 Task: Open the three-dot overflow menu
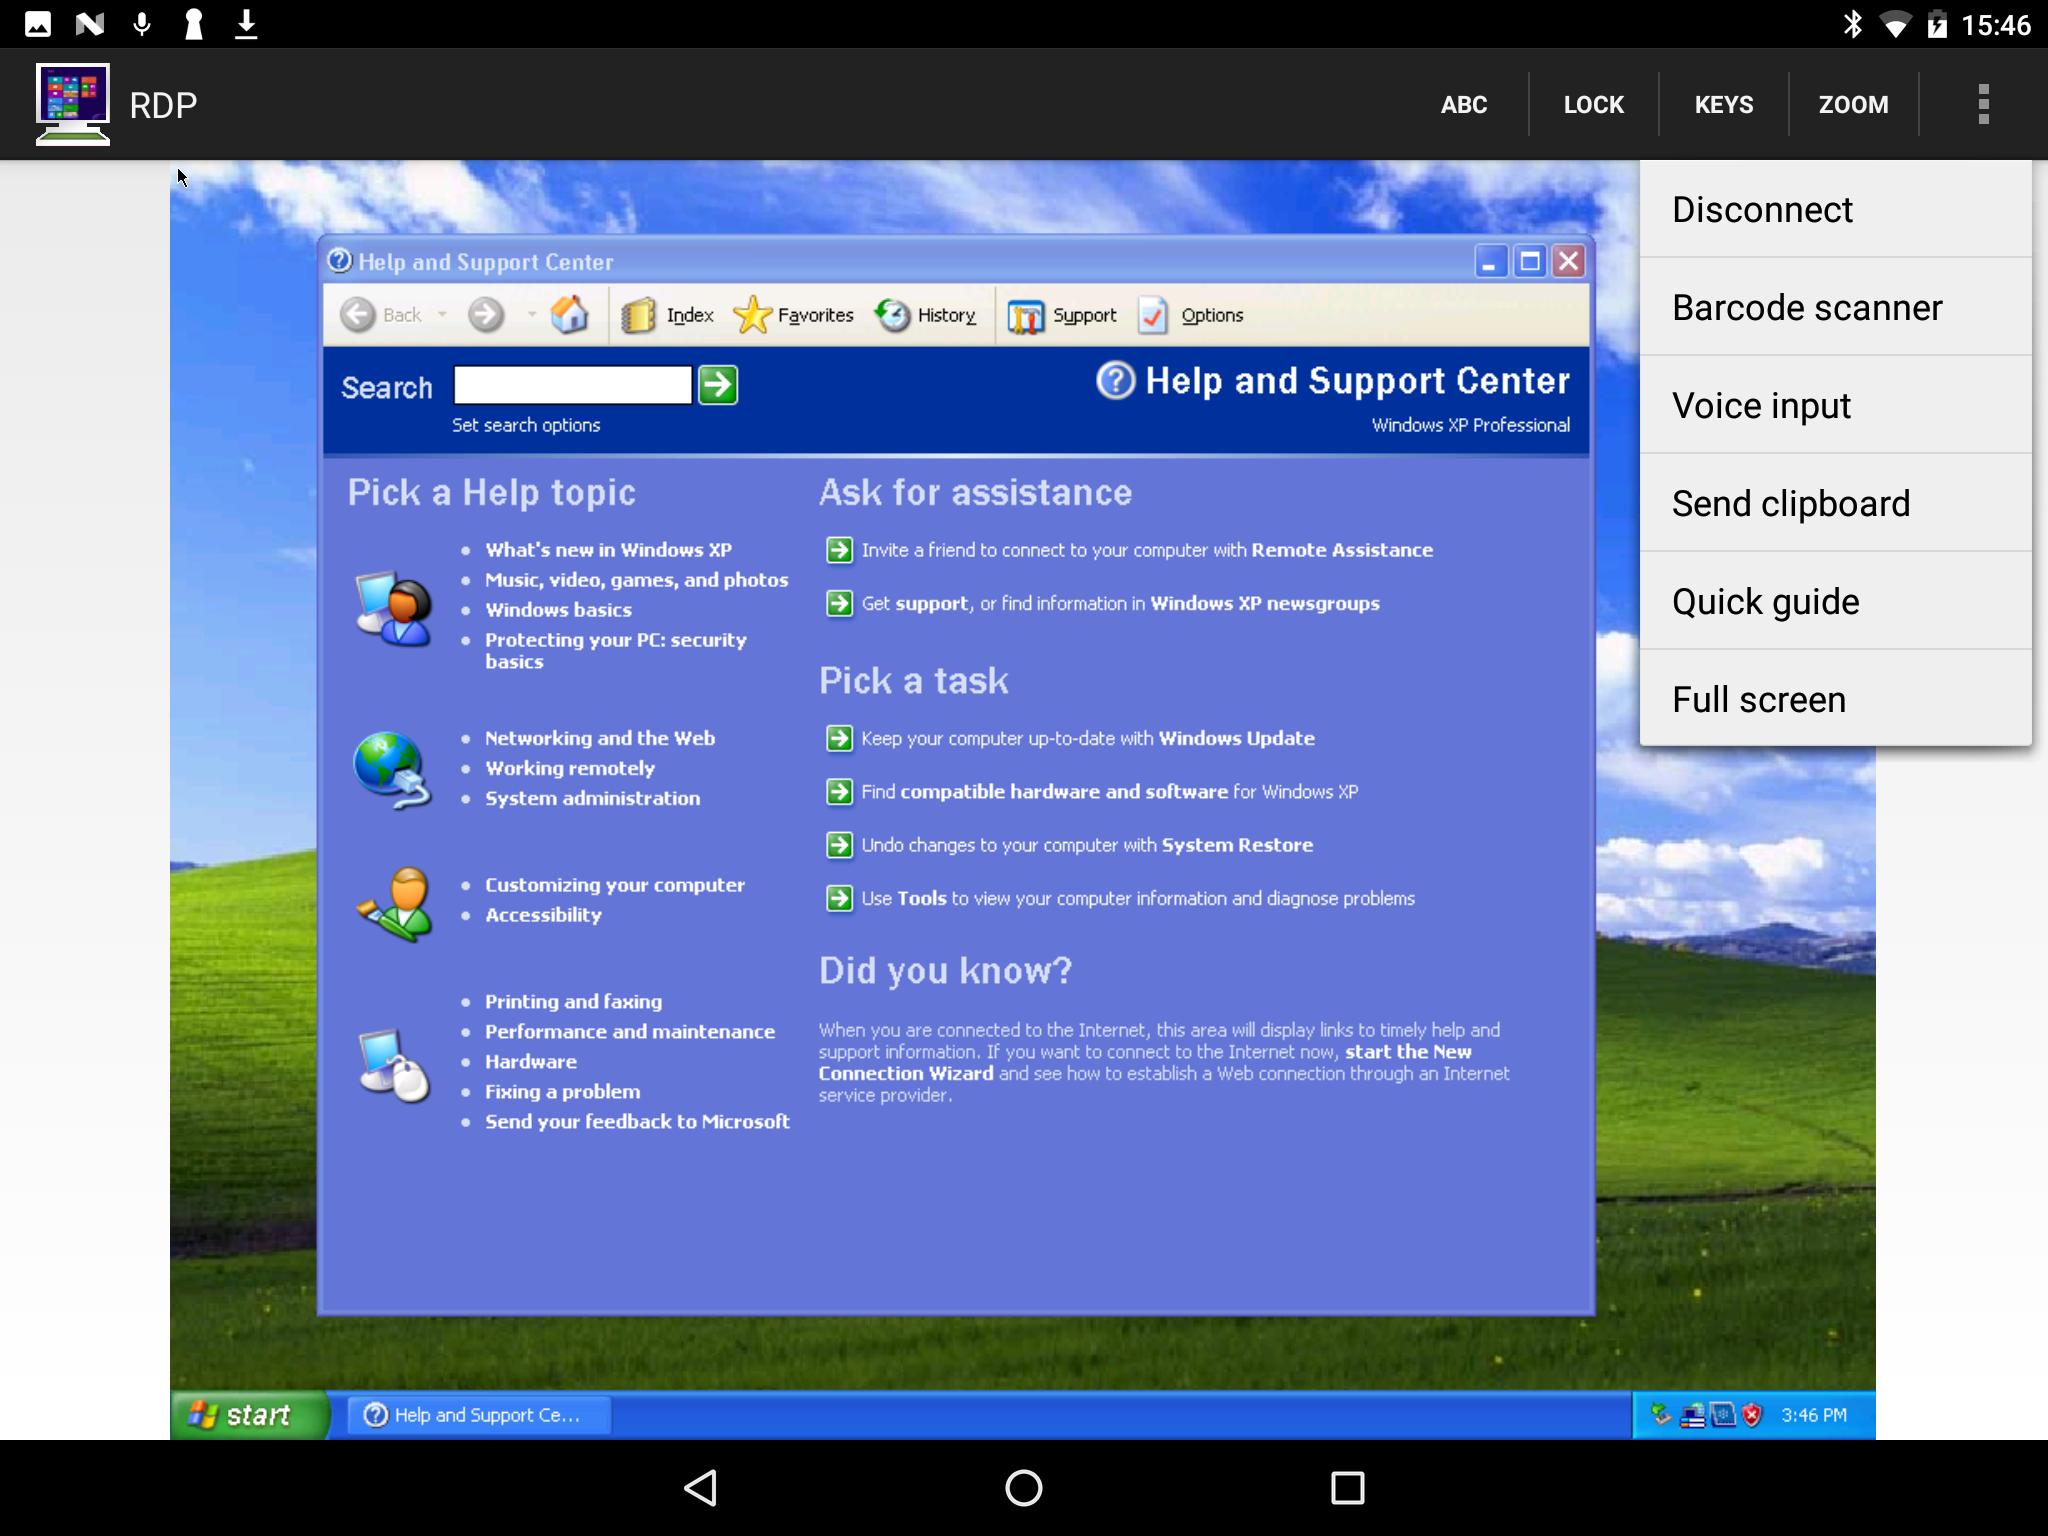1983,104
